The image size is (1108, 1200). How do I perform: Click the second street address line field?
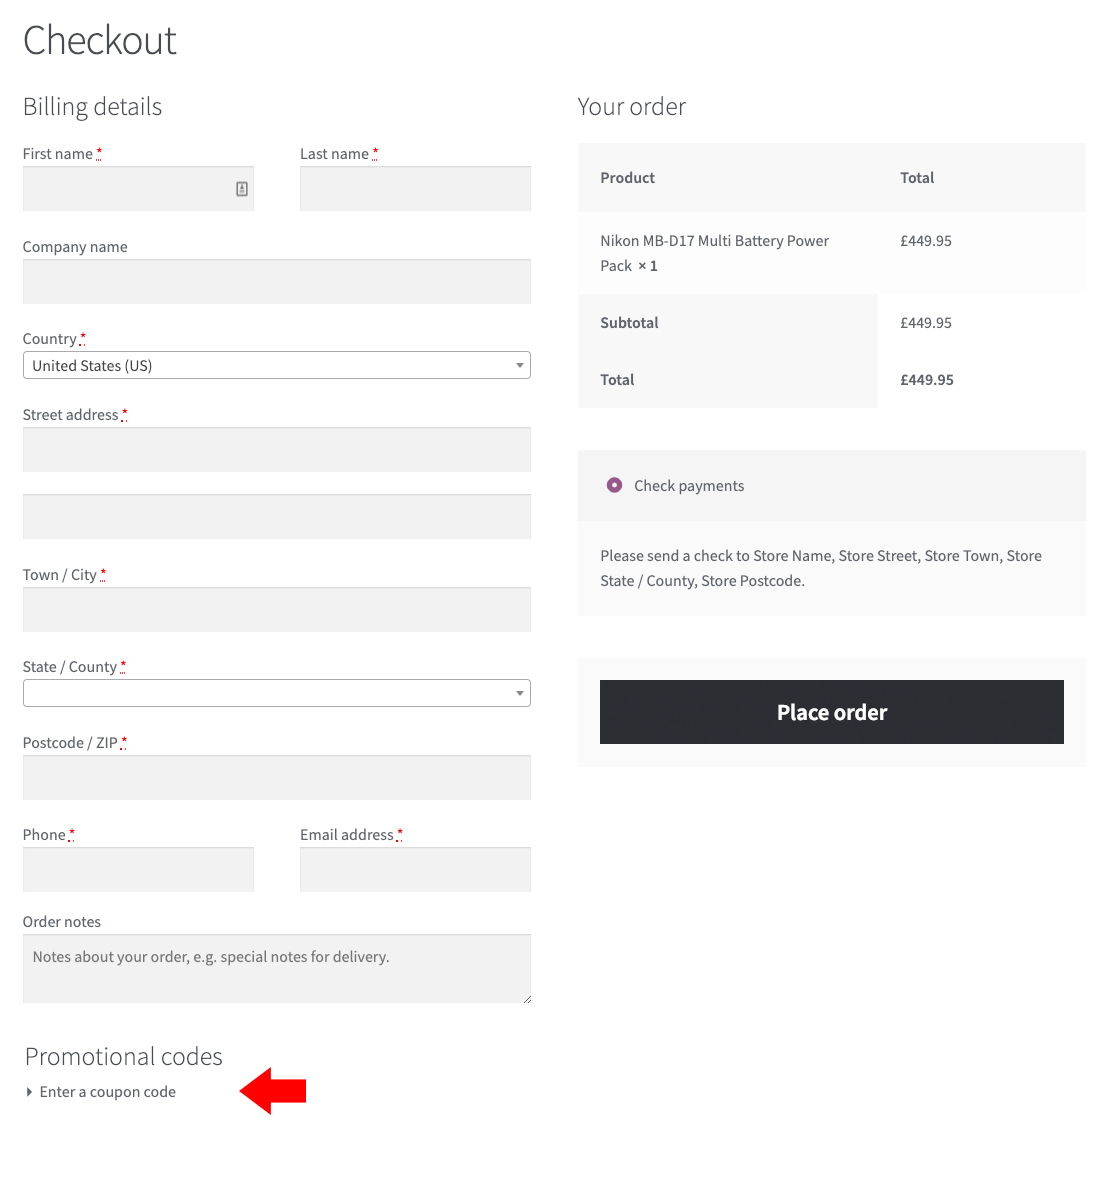pos(277,517)
